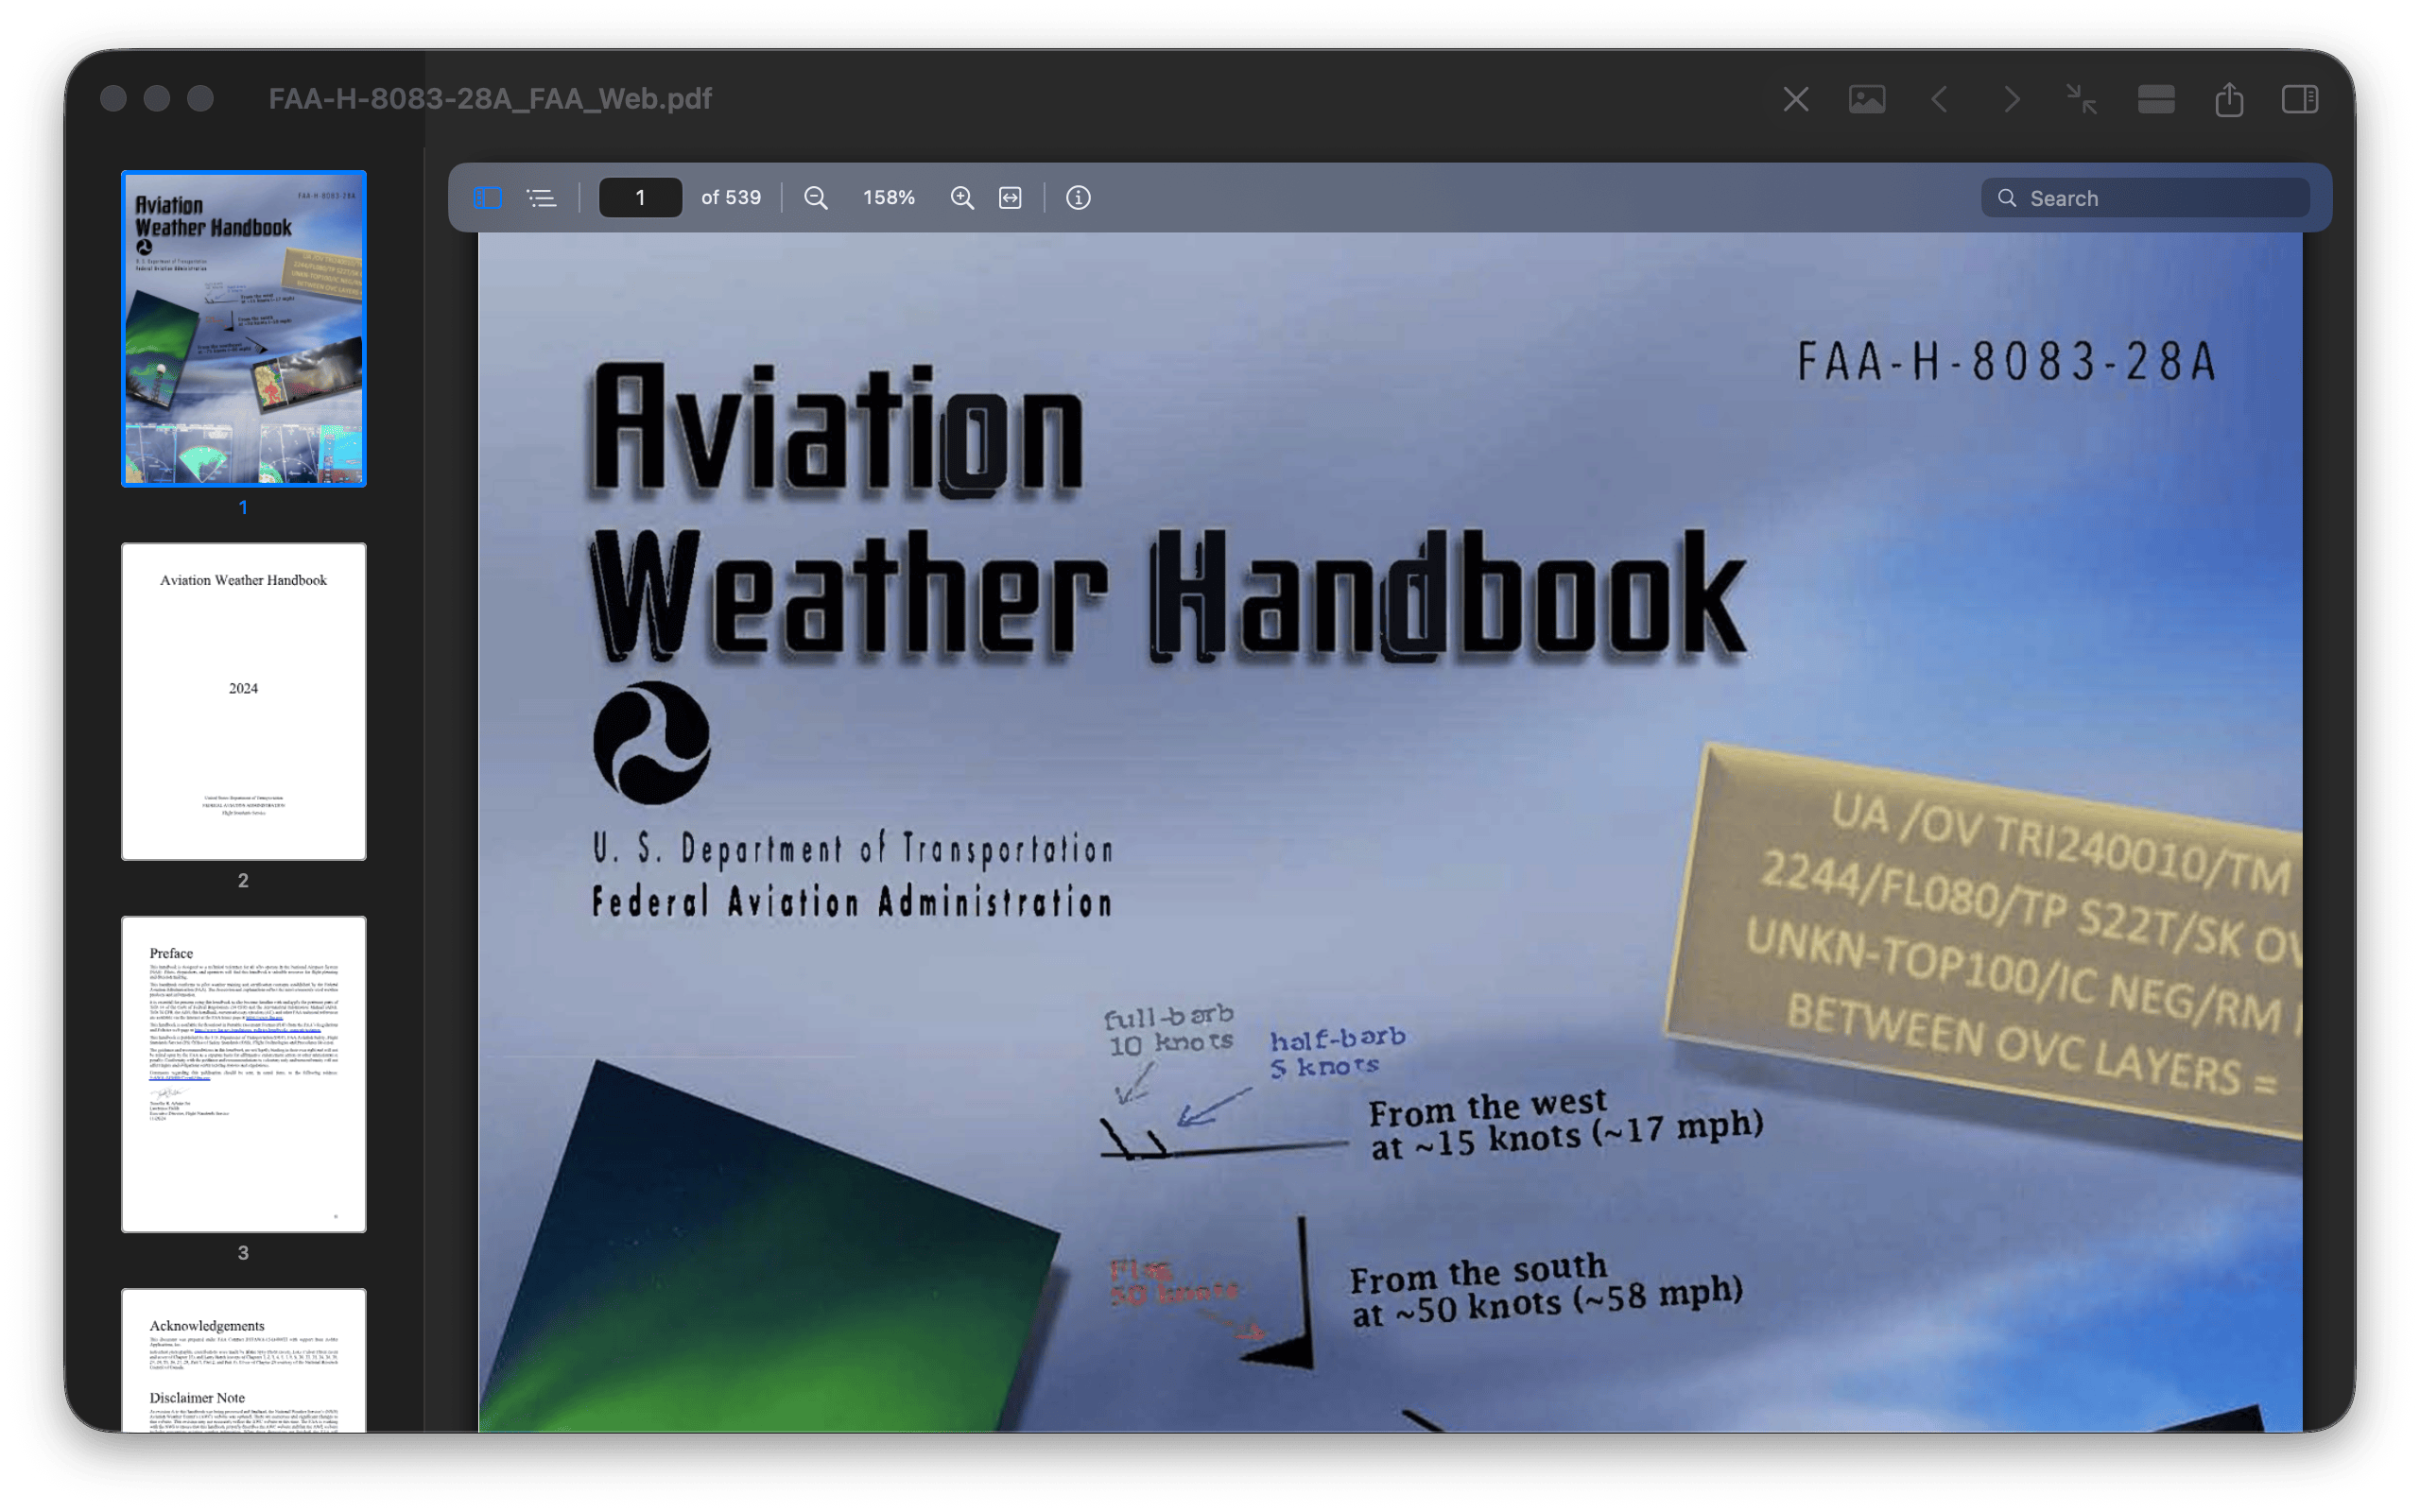The image size is (2420, 1512).
Task: Click 'U. S. Department of Transportation' text
Action: (x=853, y=848)
